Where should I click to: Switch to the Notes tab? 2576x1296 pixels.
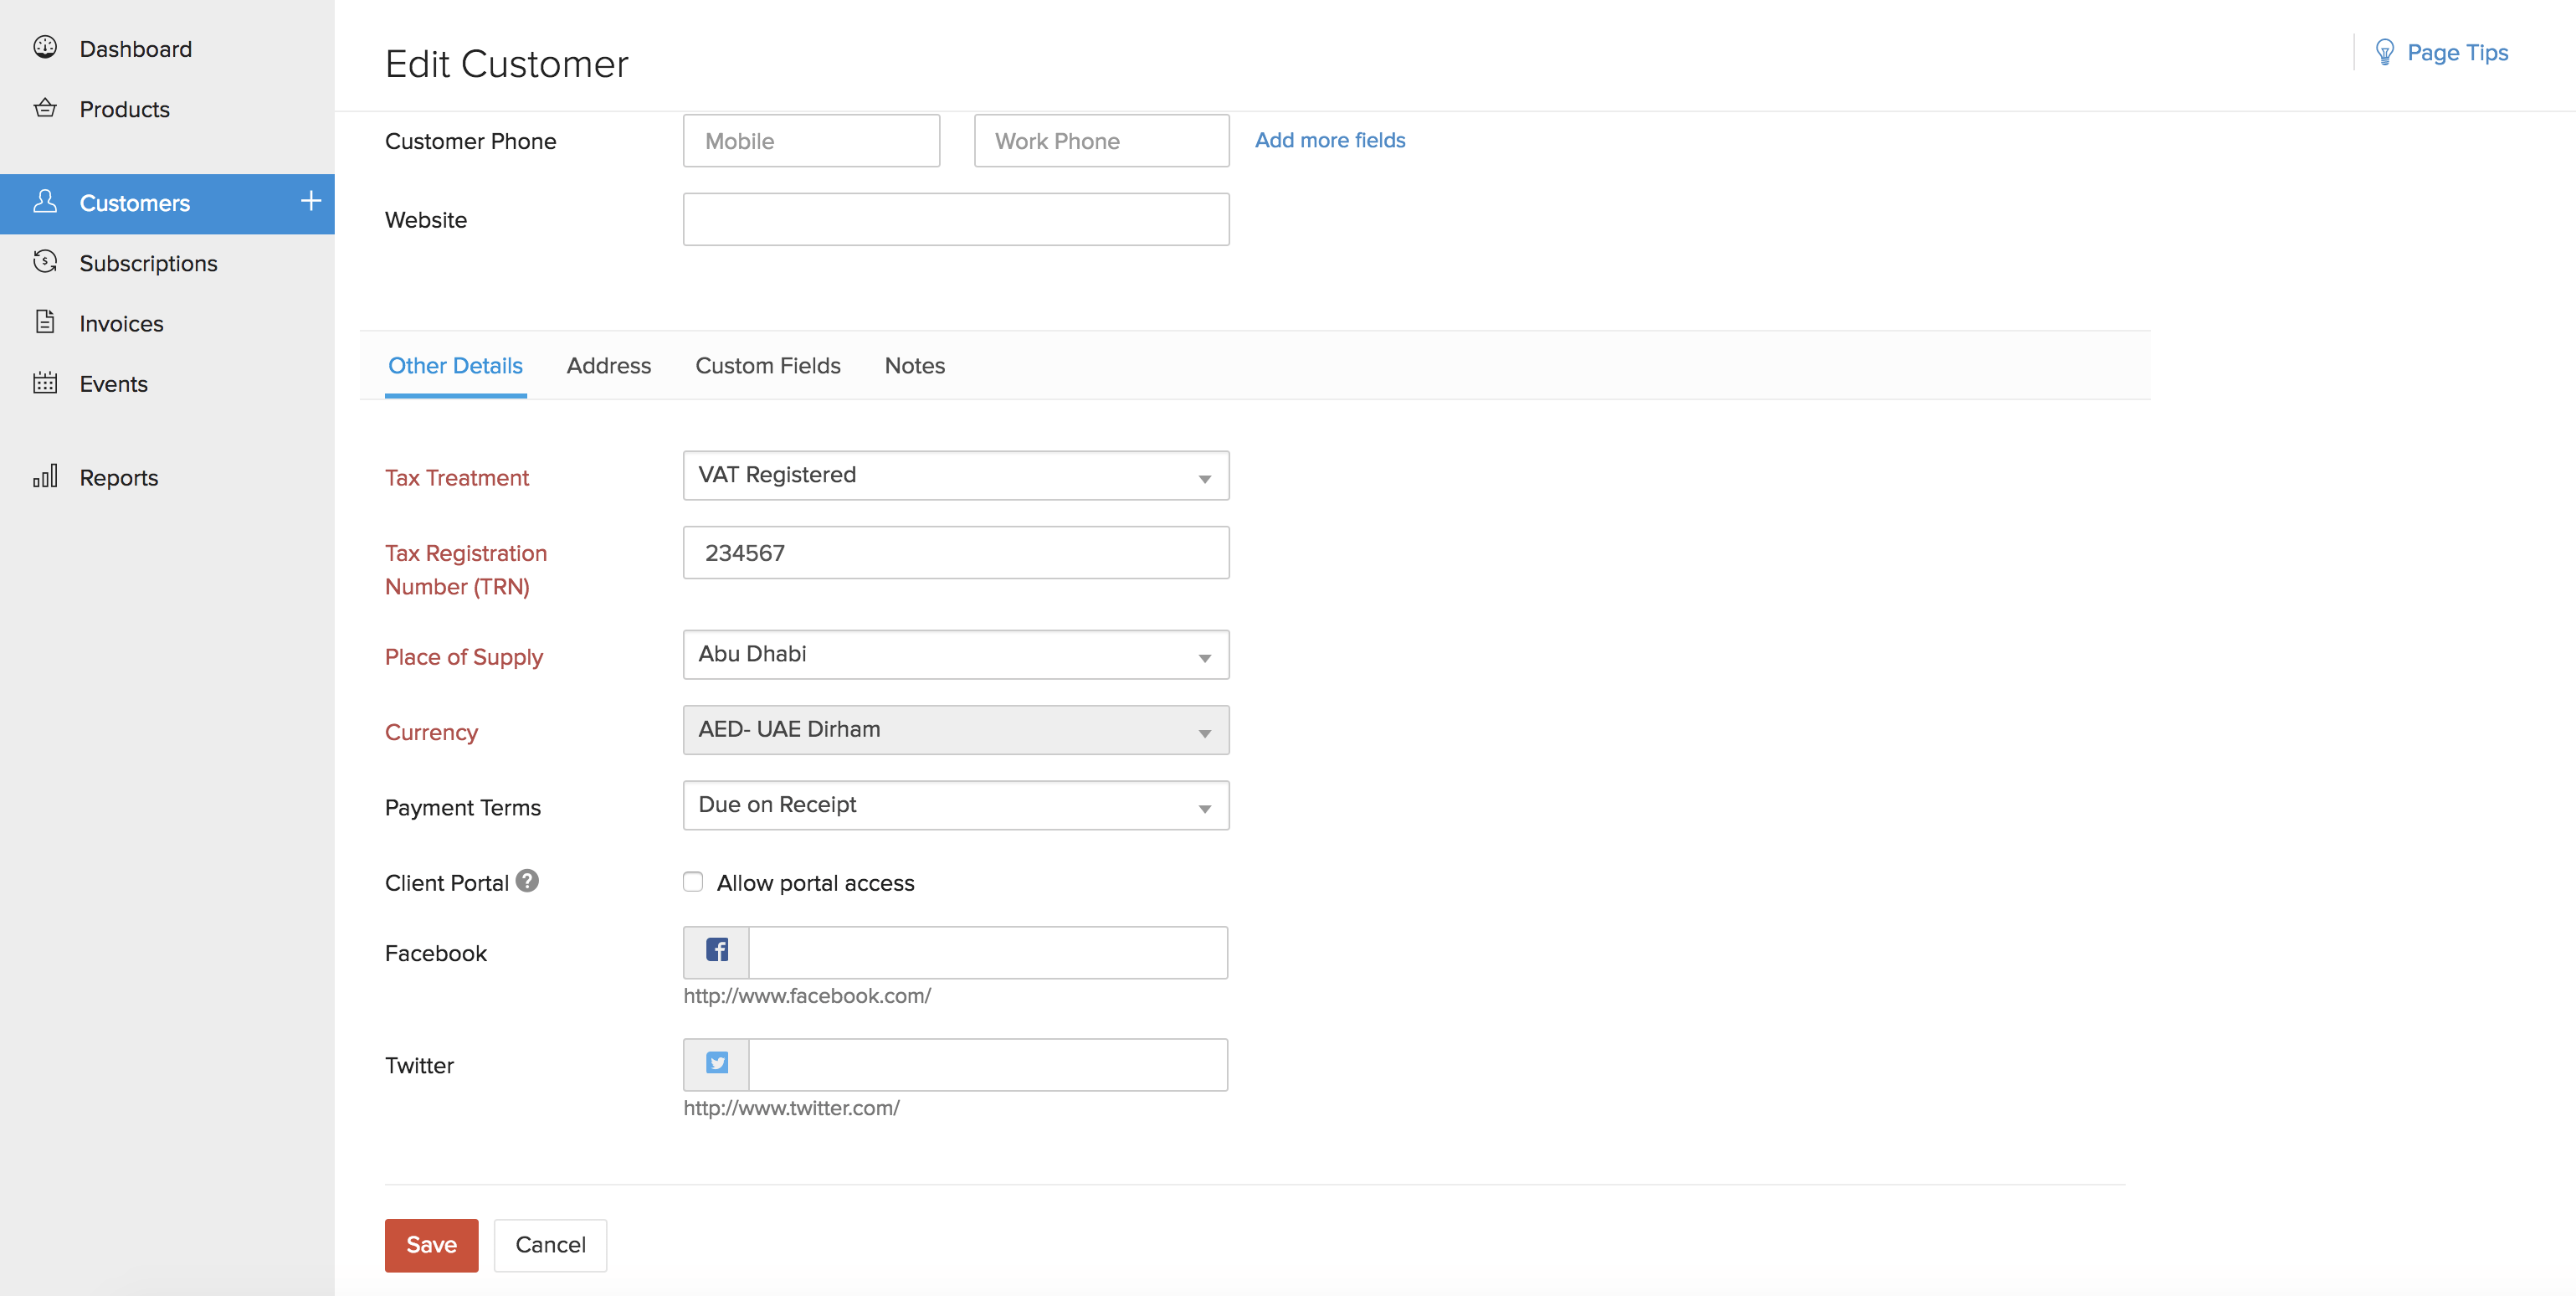[x=913, y=365]
